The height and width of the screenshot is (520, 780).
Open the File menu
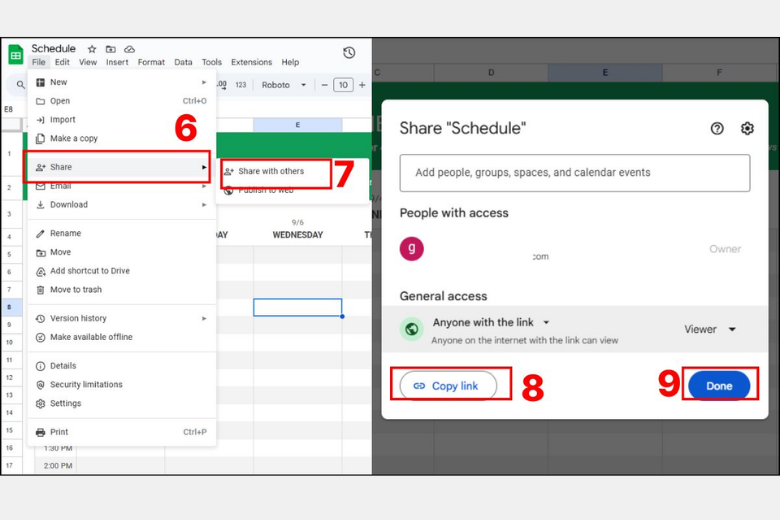click(38, 62)
